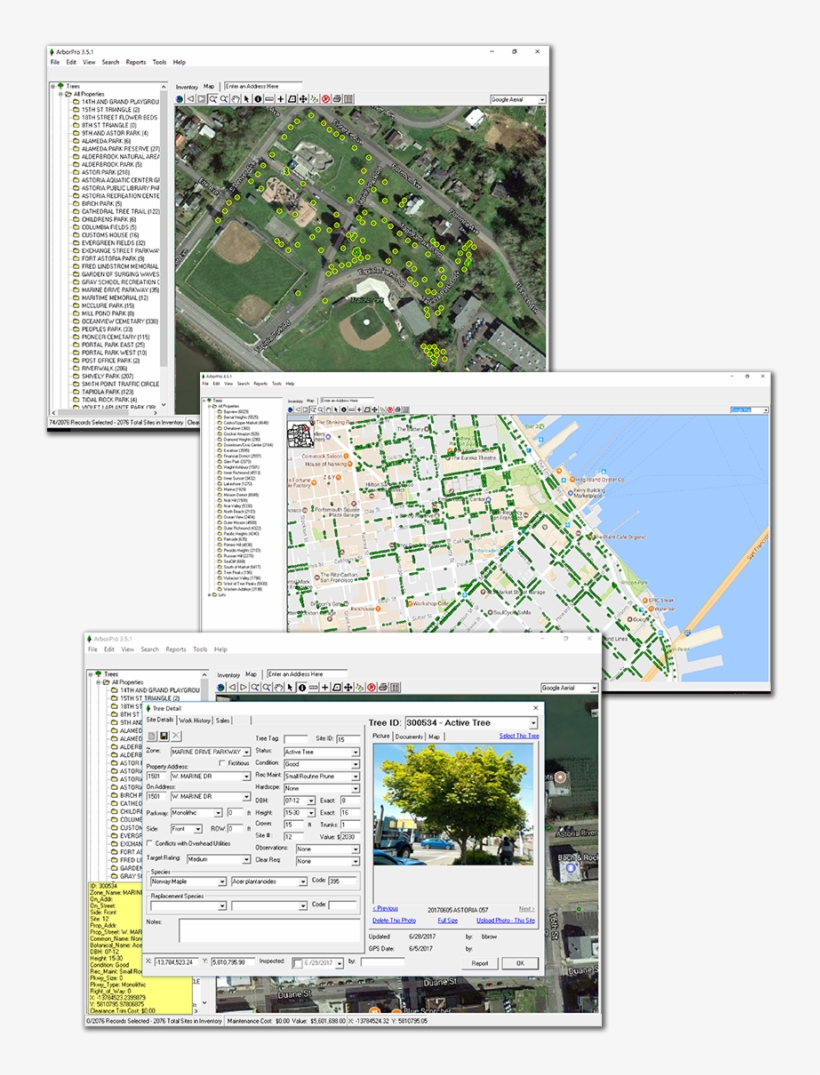Switch to the Work History tab
The height and width of the screenshot is (1075, 820).
pyautogui.click(x=195, y=720)
